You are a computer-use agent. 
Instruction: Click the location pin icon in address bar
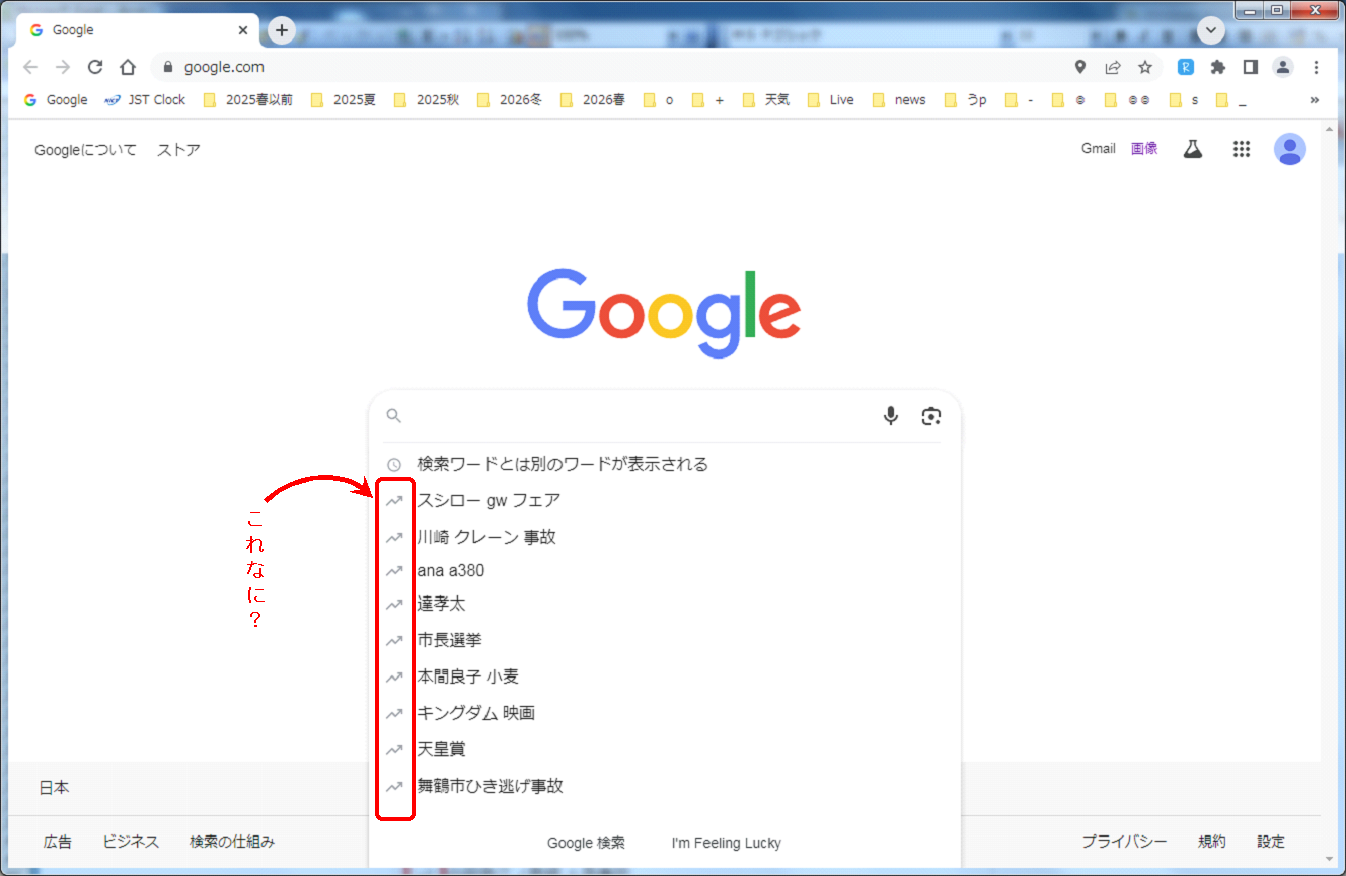[1080, 67]
